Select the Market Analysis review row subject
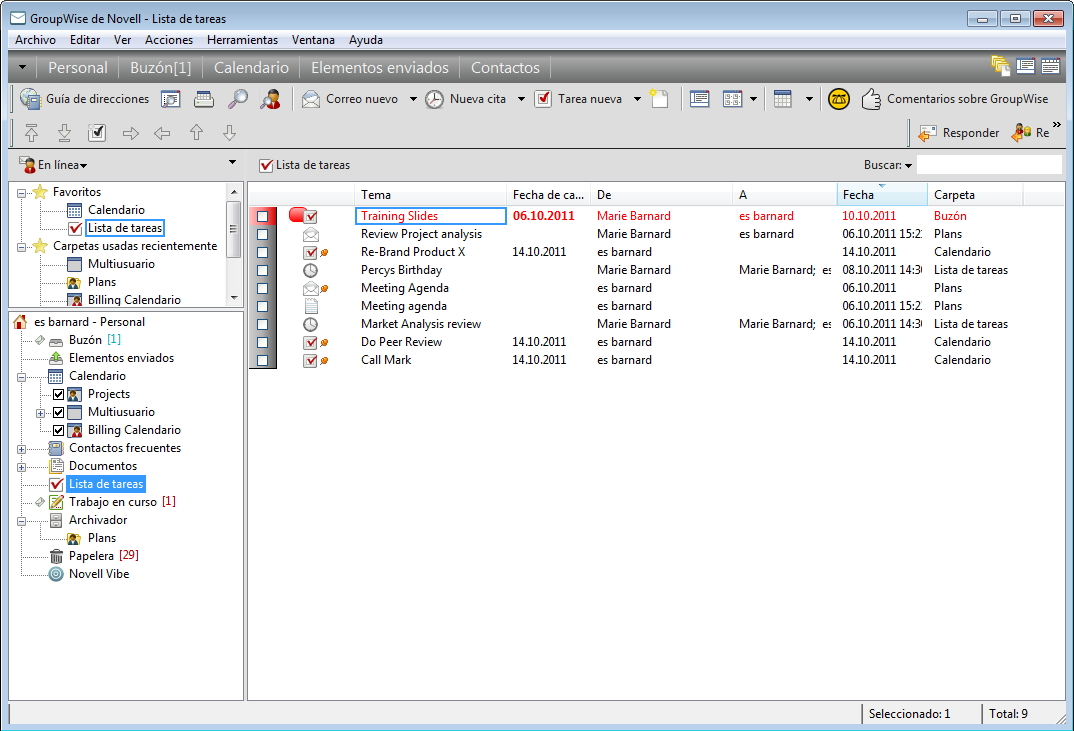The height and width of the screenshot is (731, 1074). point(421,324)
